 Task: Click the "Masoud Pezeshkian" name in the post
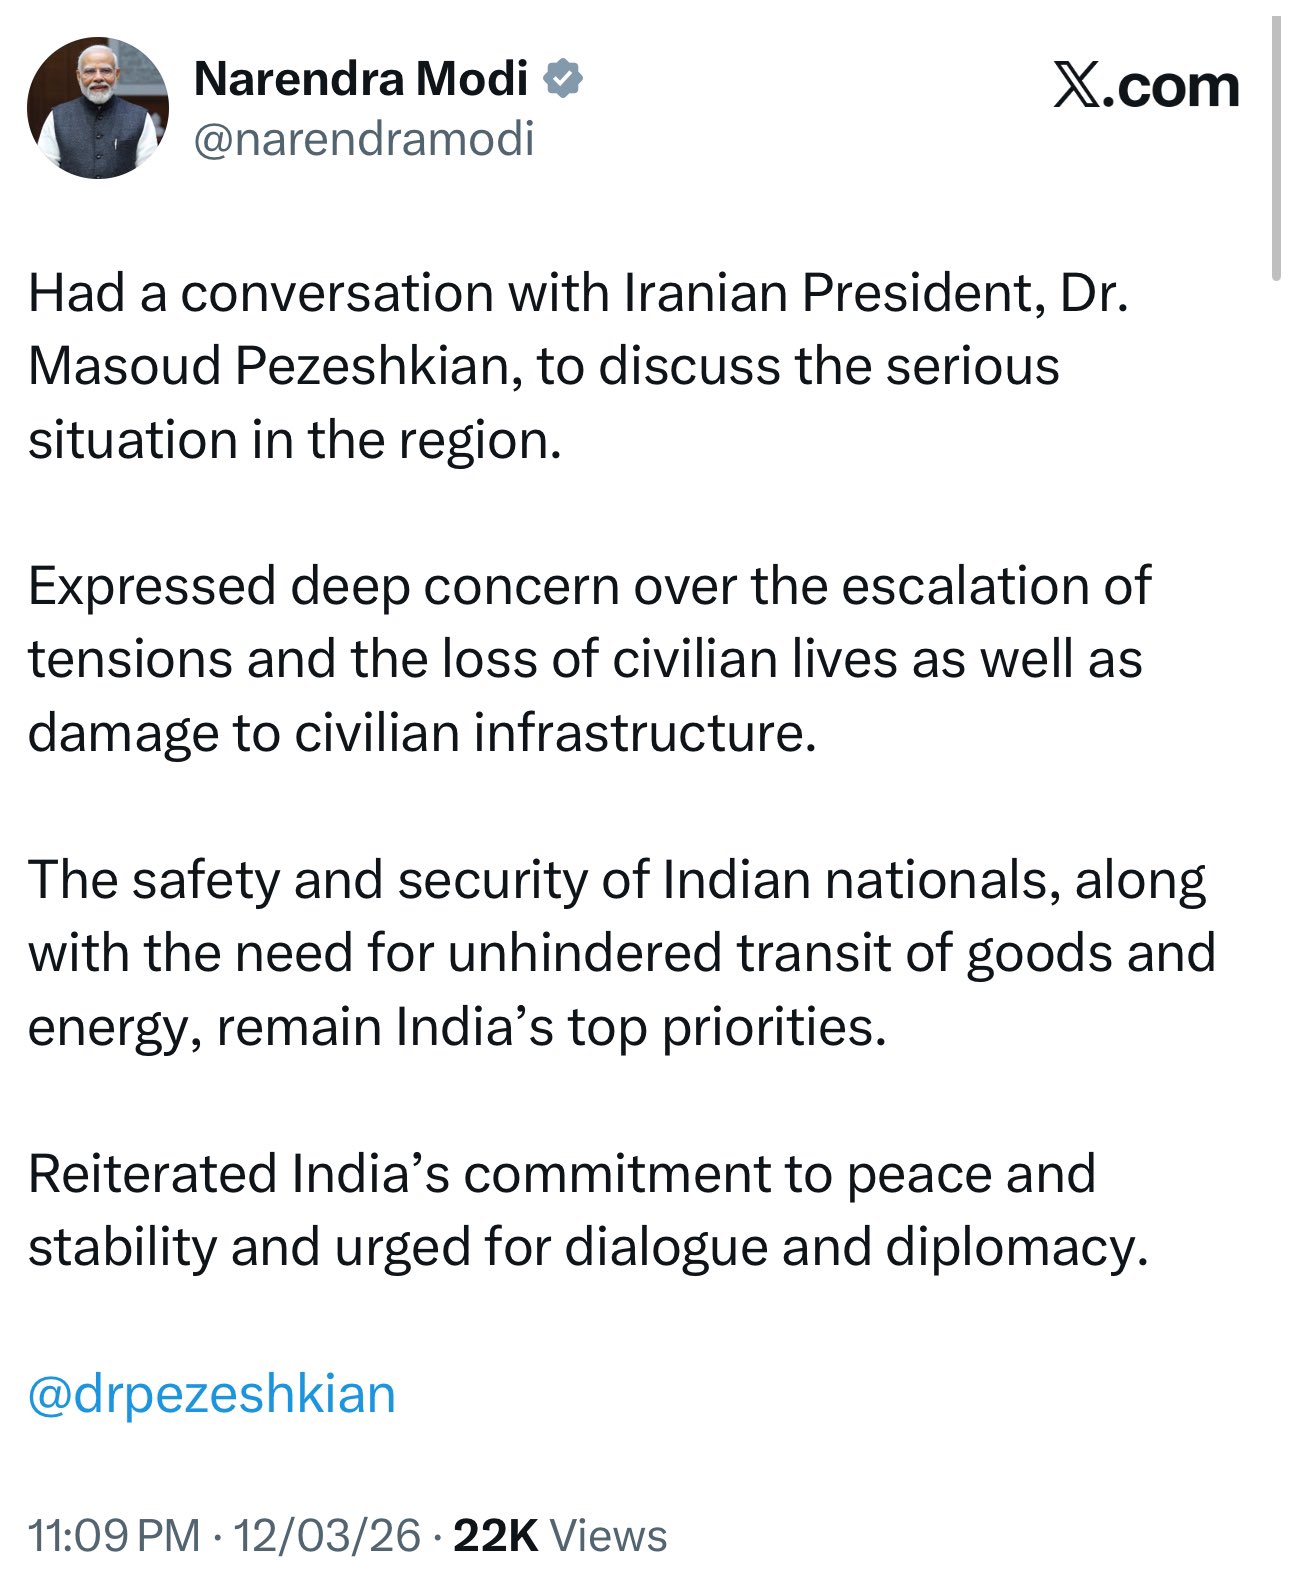[269, 366]
